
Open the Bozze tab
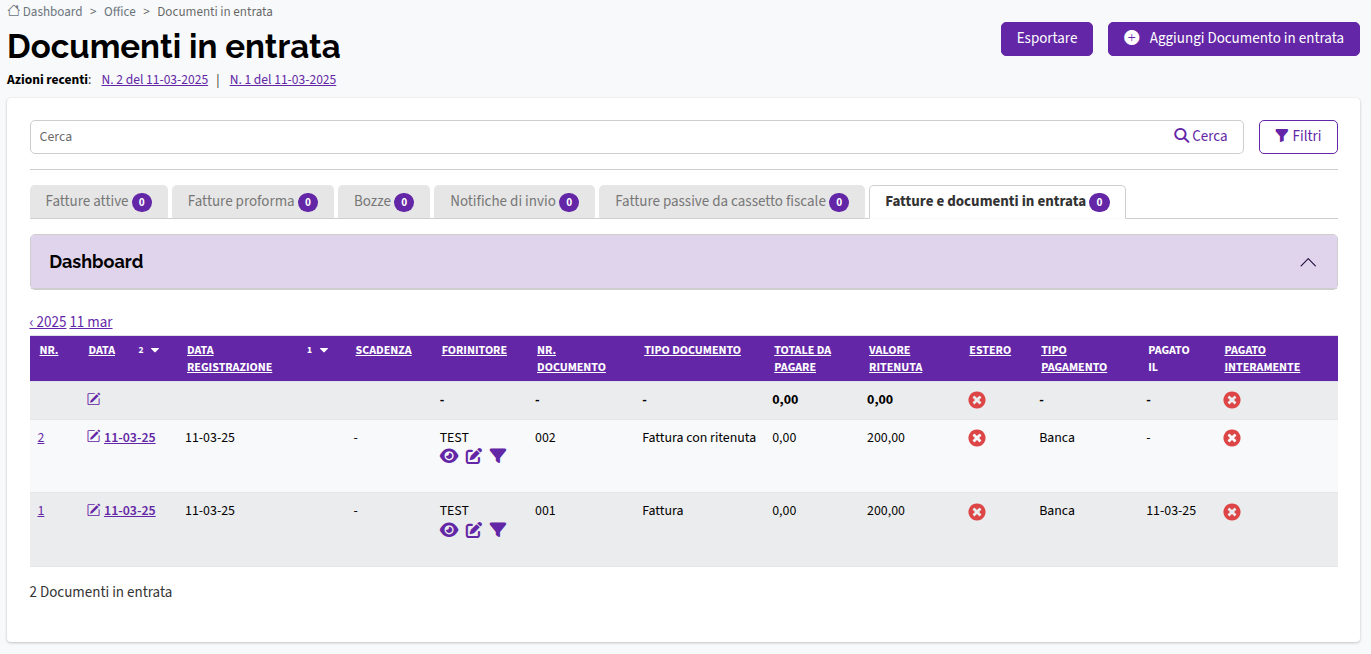pos(384,201)
